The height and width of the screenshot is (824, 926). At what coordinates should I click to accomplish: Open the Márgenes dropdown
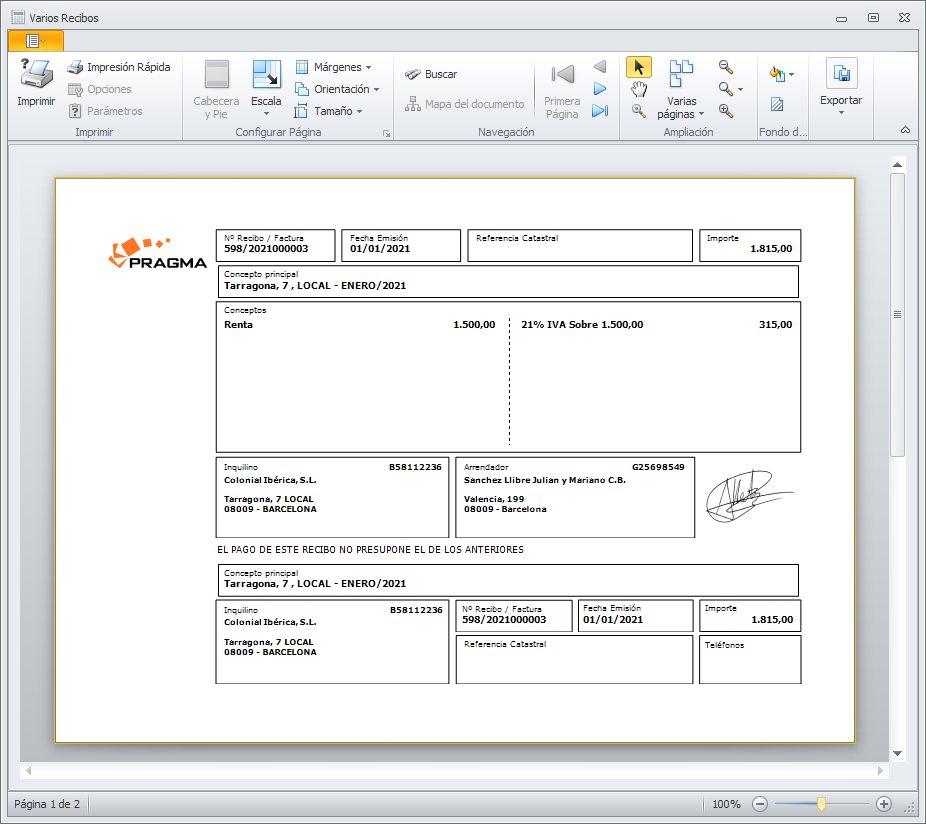(334, 67)
